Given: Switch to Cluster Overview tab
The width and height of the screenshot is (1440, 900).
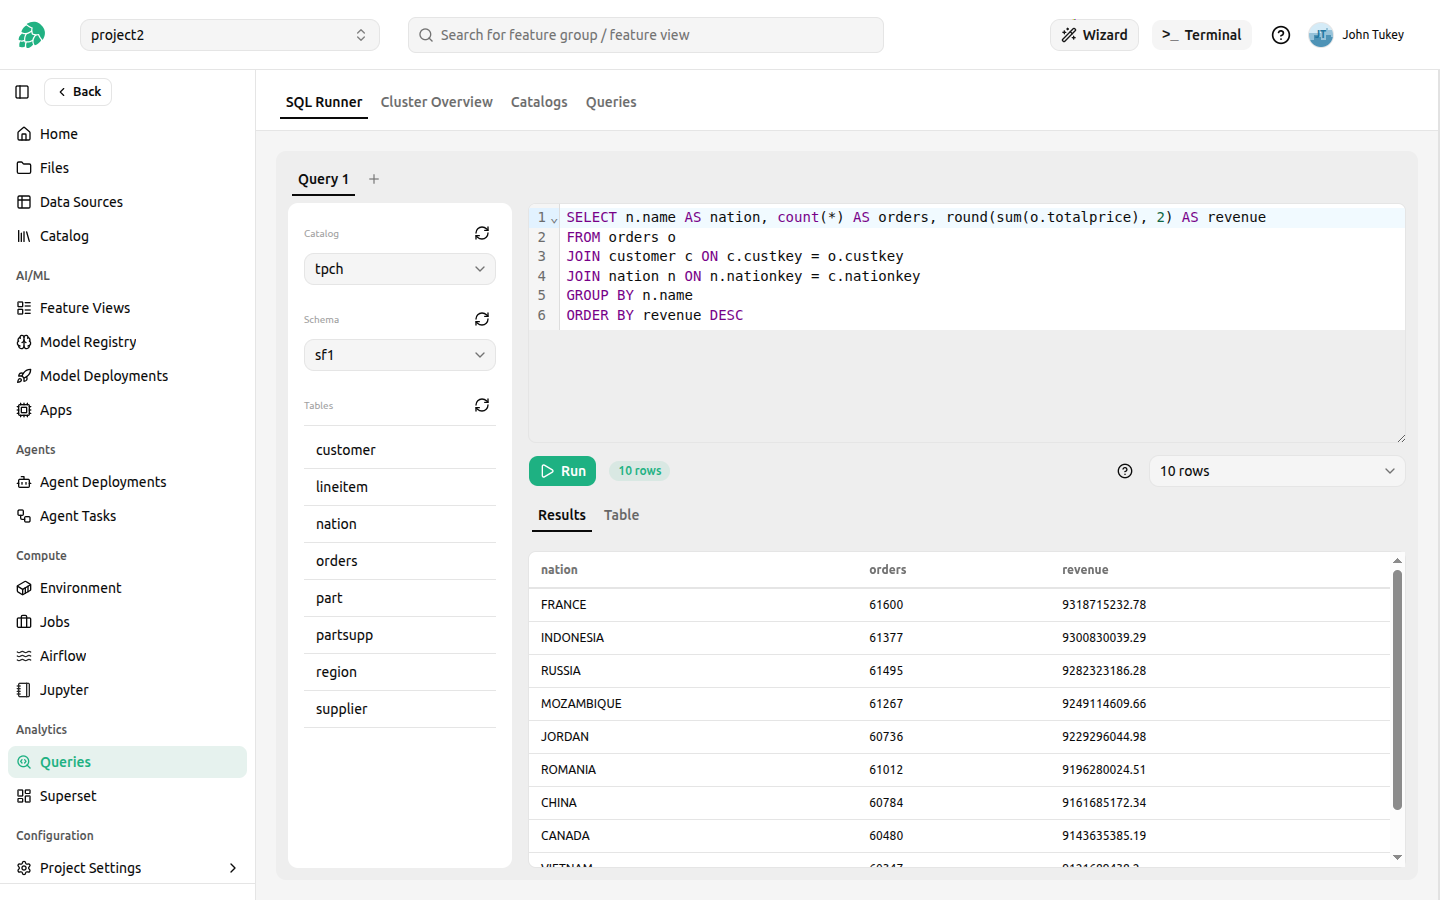Looking at the screenshot, I should click(x=436, y=102).
